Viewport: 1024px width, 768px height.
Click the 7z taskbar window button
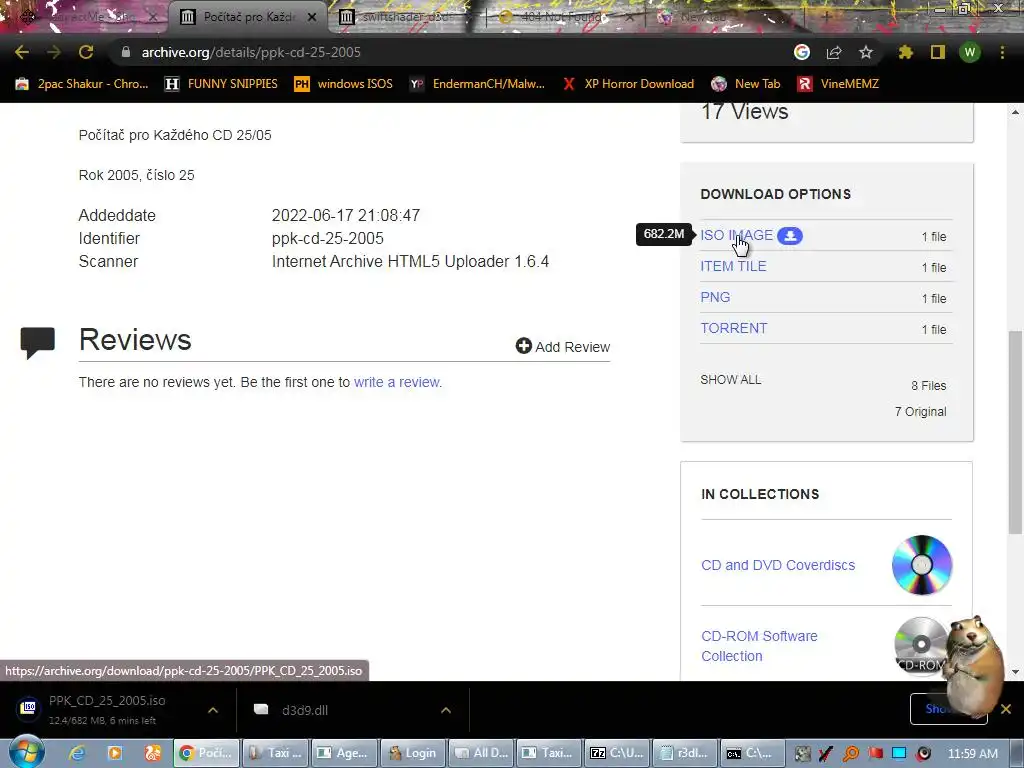pyautogui.click(x=617, y=753)
